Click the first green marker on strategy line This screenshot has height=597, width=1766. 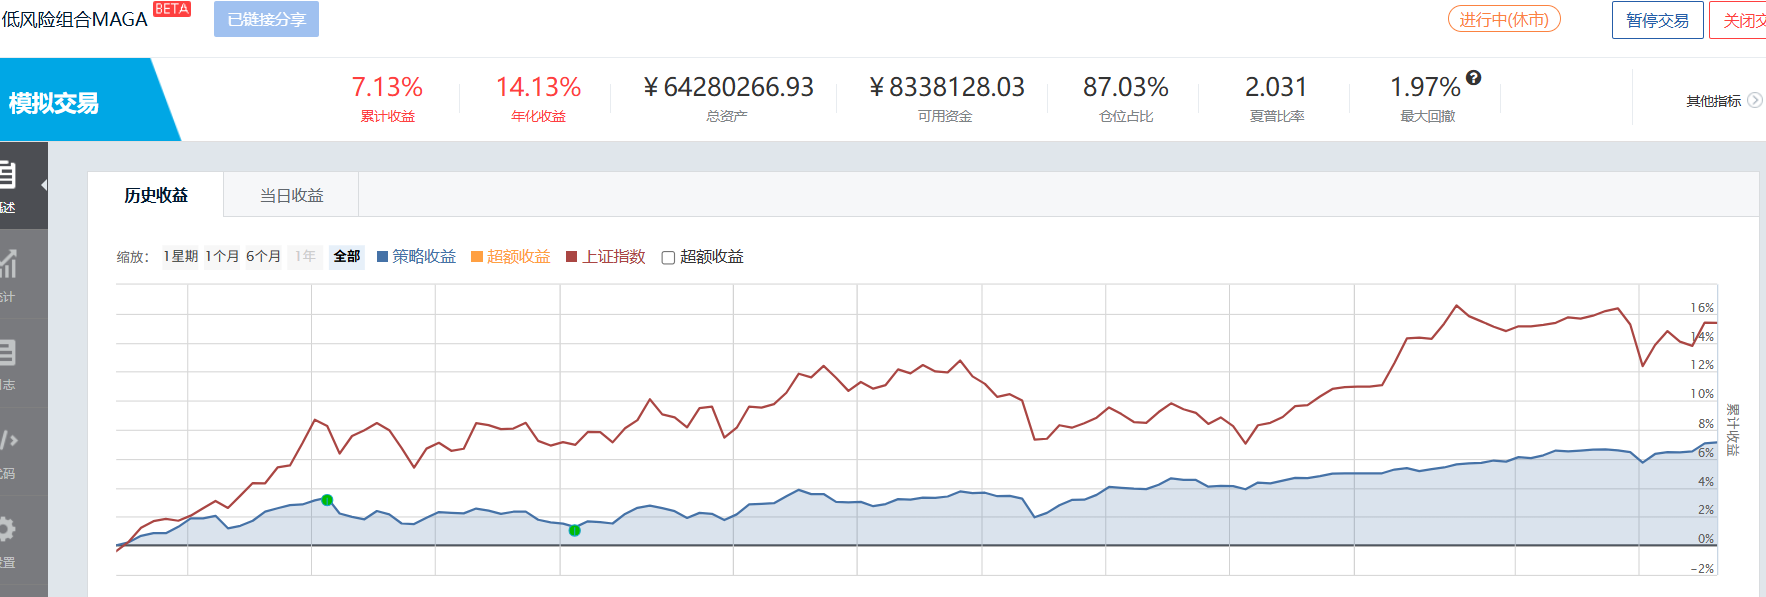point(327,500)
